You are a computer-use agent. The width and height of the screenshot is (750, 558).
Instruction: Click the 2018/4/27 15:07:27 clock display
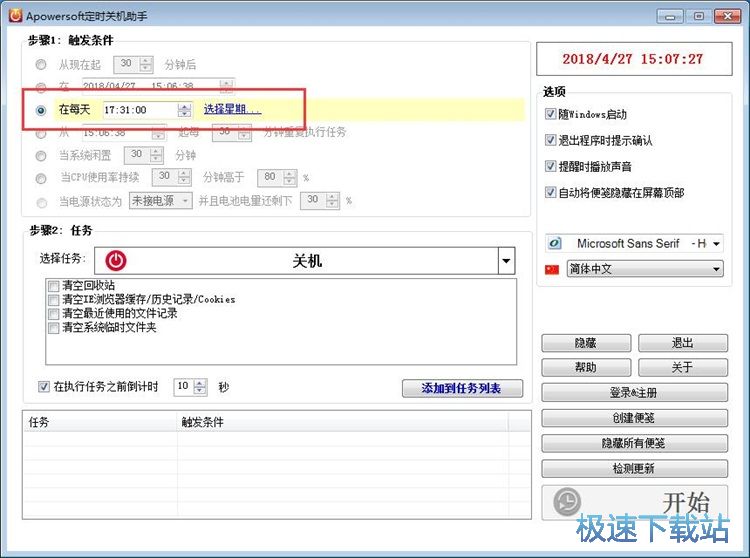[x=634, y=59]
